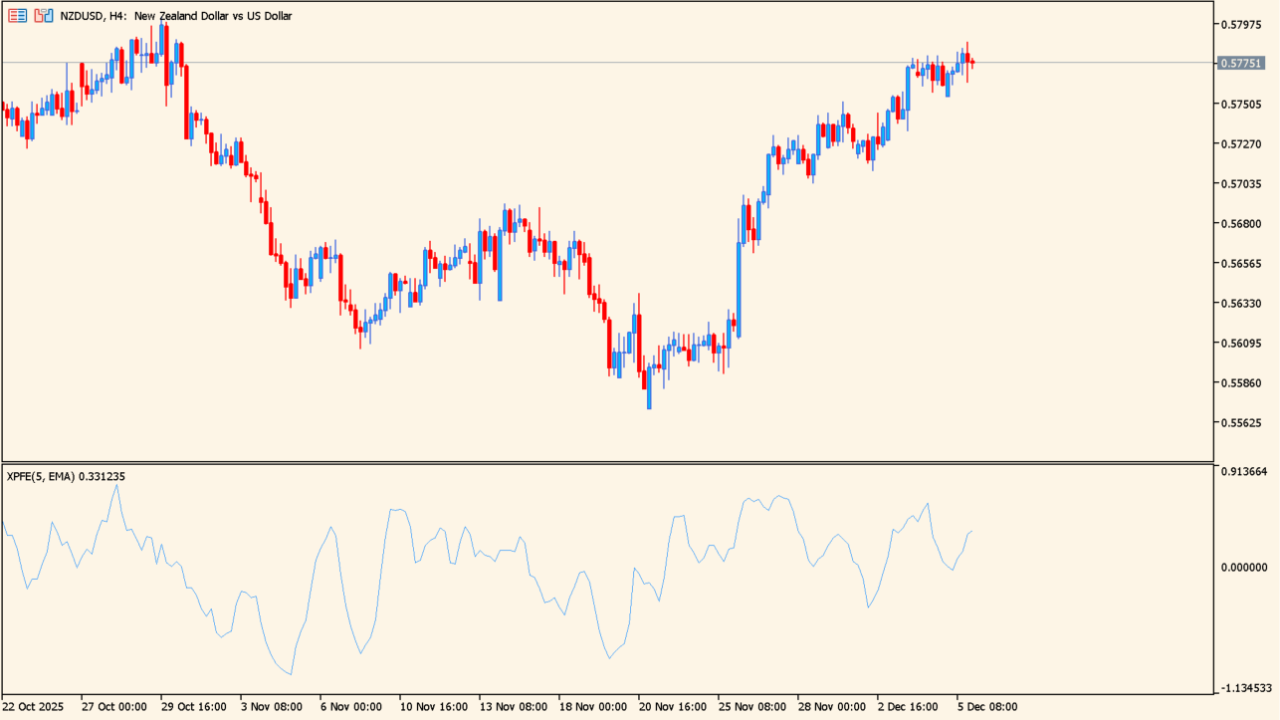This screenshot has width=1280, height=720.
Task: Select the 0.913664 indicator scale value
Action: tap(1244, 471)
